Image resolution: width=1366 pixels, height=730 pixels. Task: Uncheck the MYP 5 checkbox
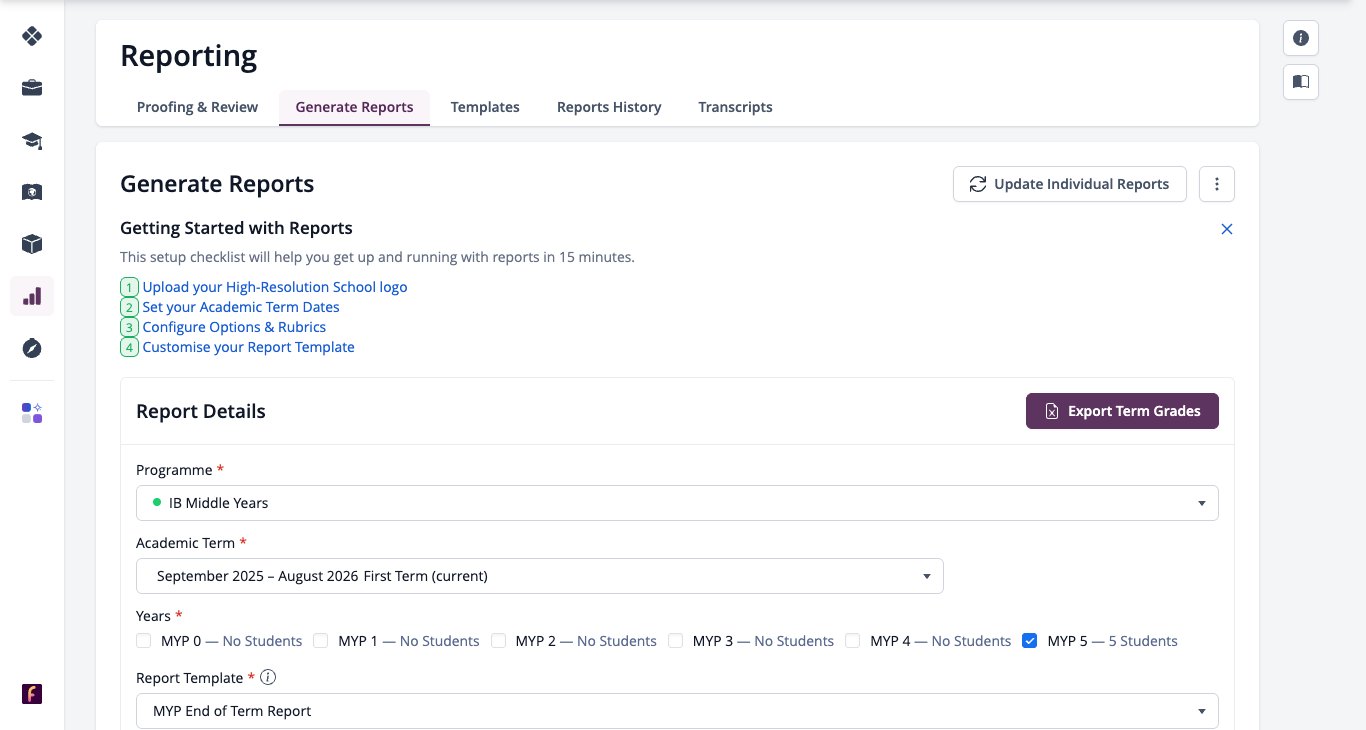pyautogui.click(x=1030, y=641)
